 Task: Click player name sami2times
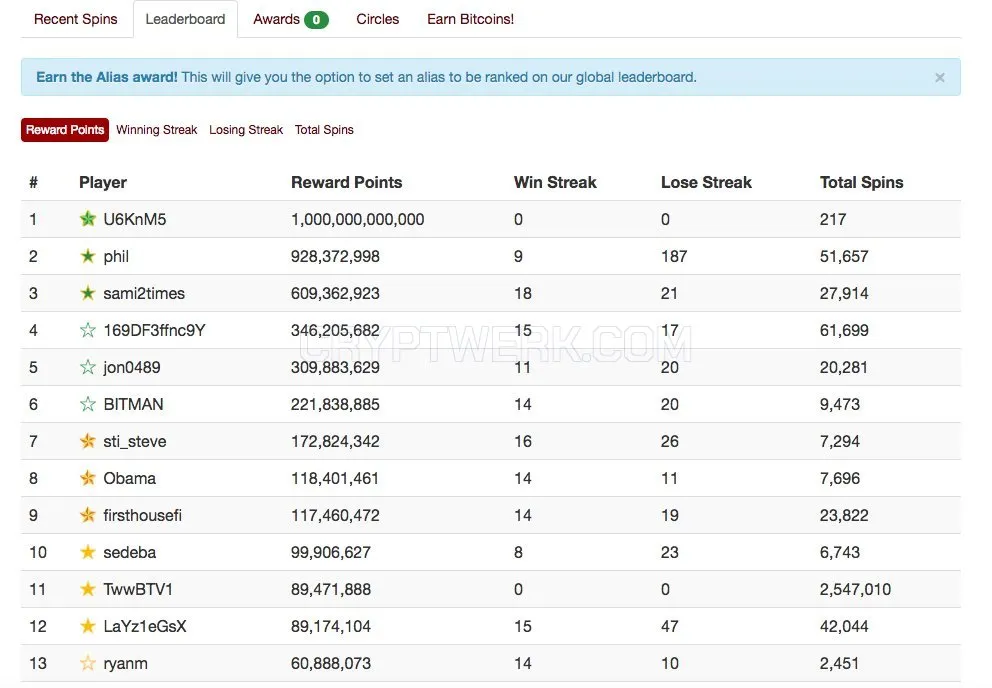pos(144,293)
